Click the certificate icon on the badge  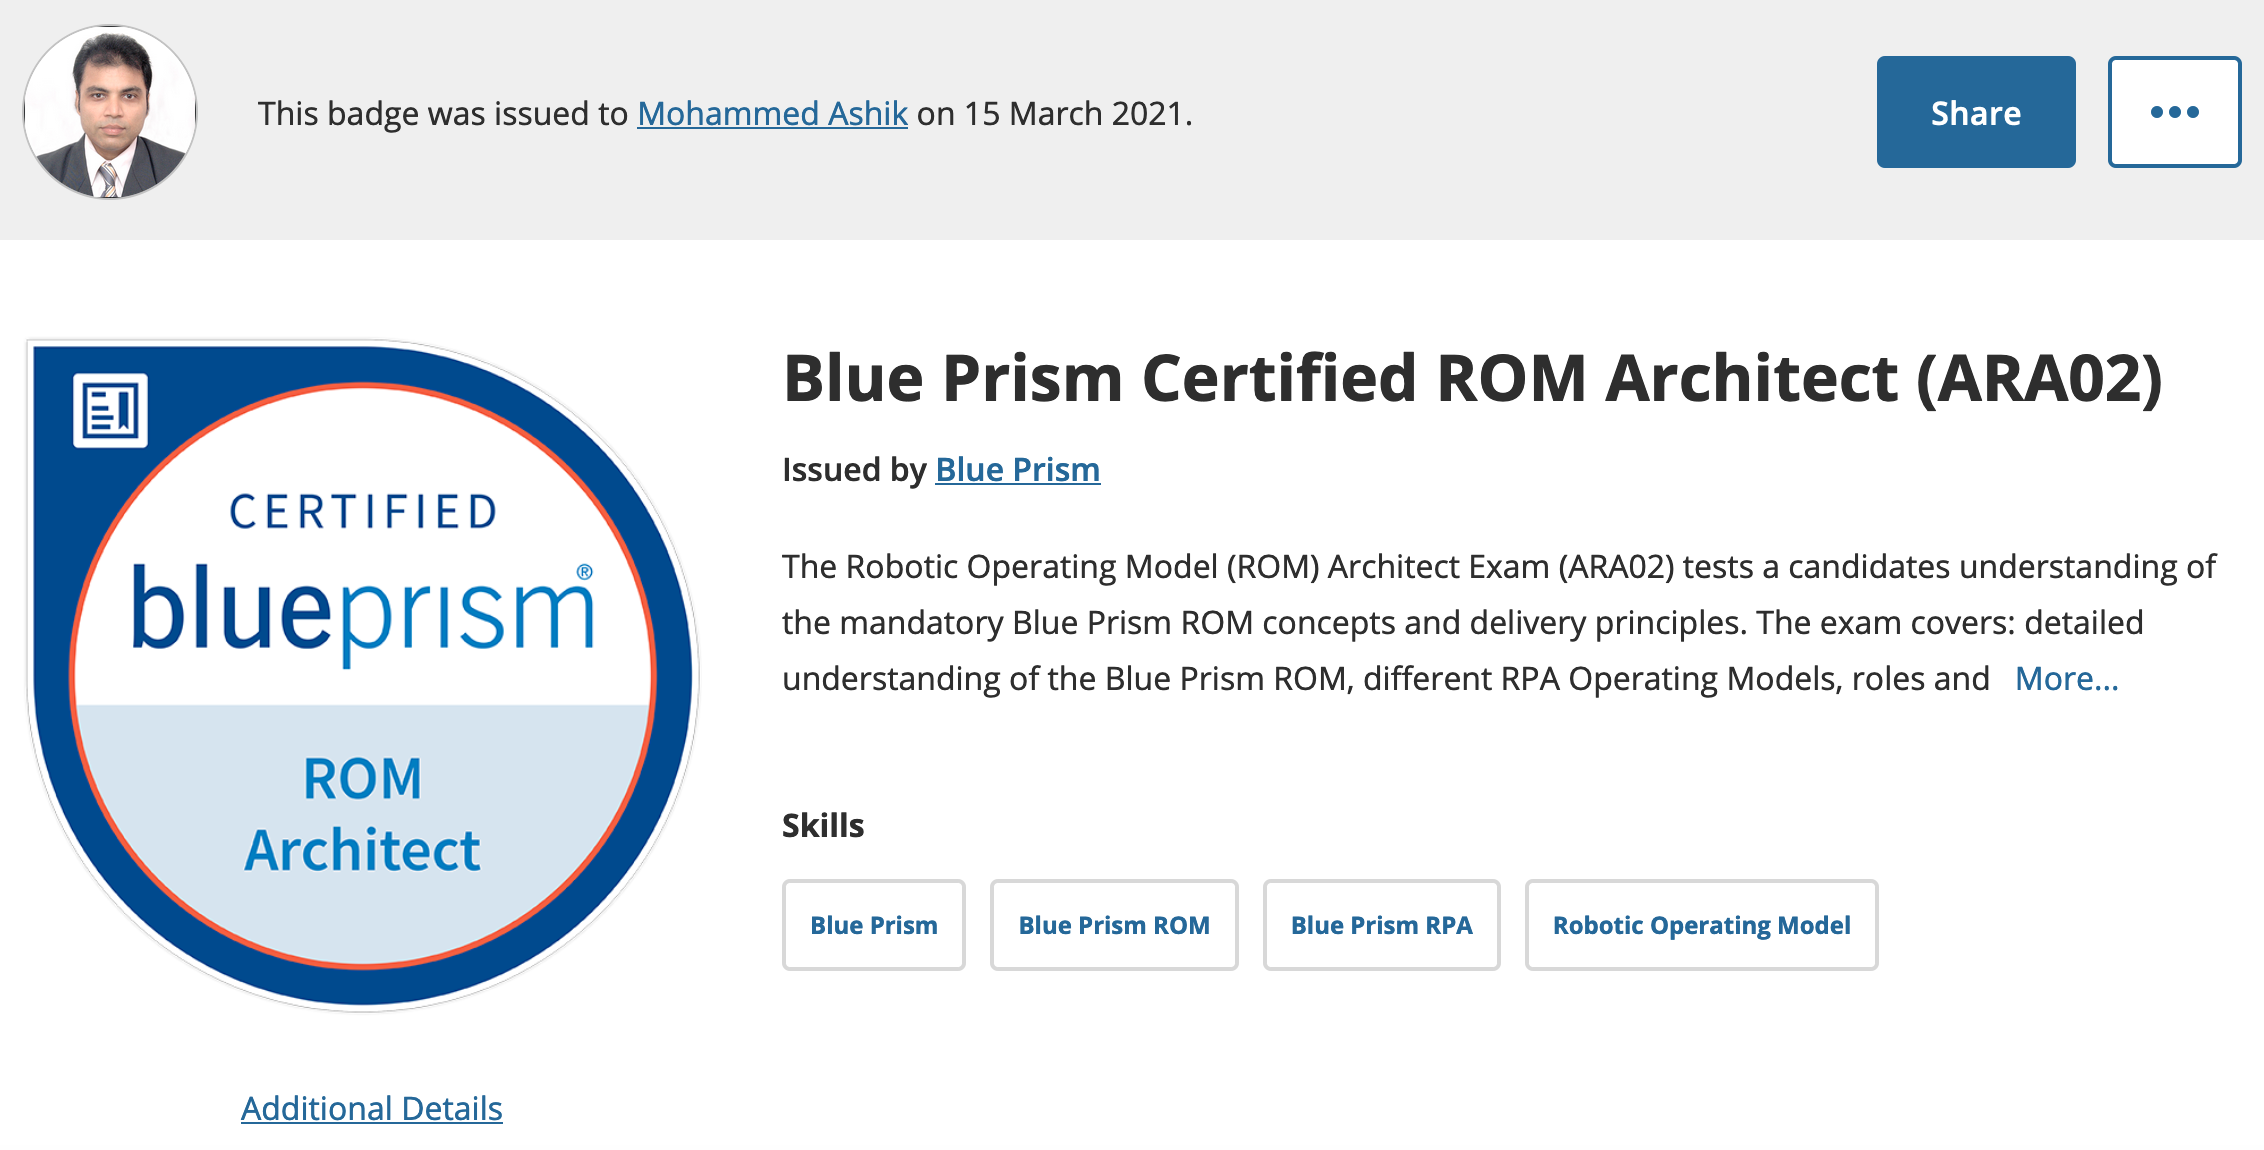(x=110, y=410)
